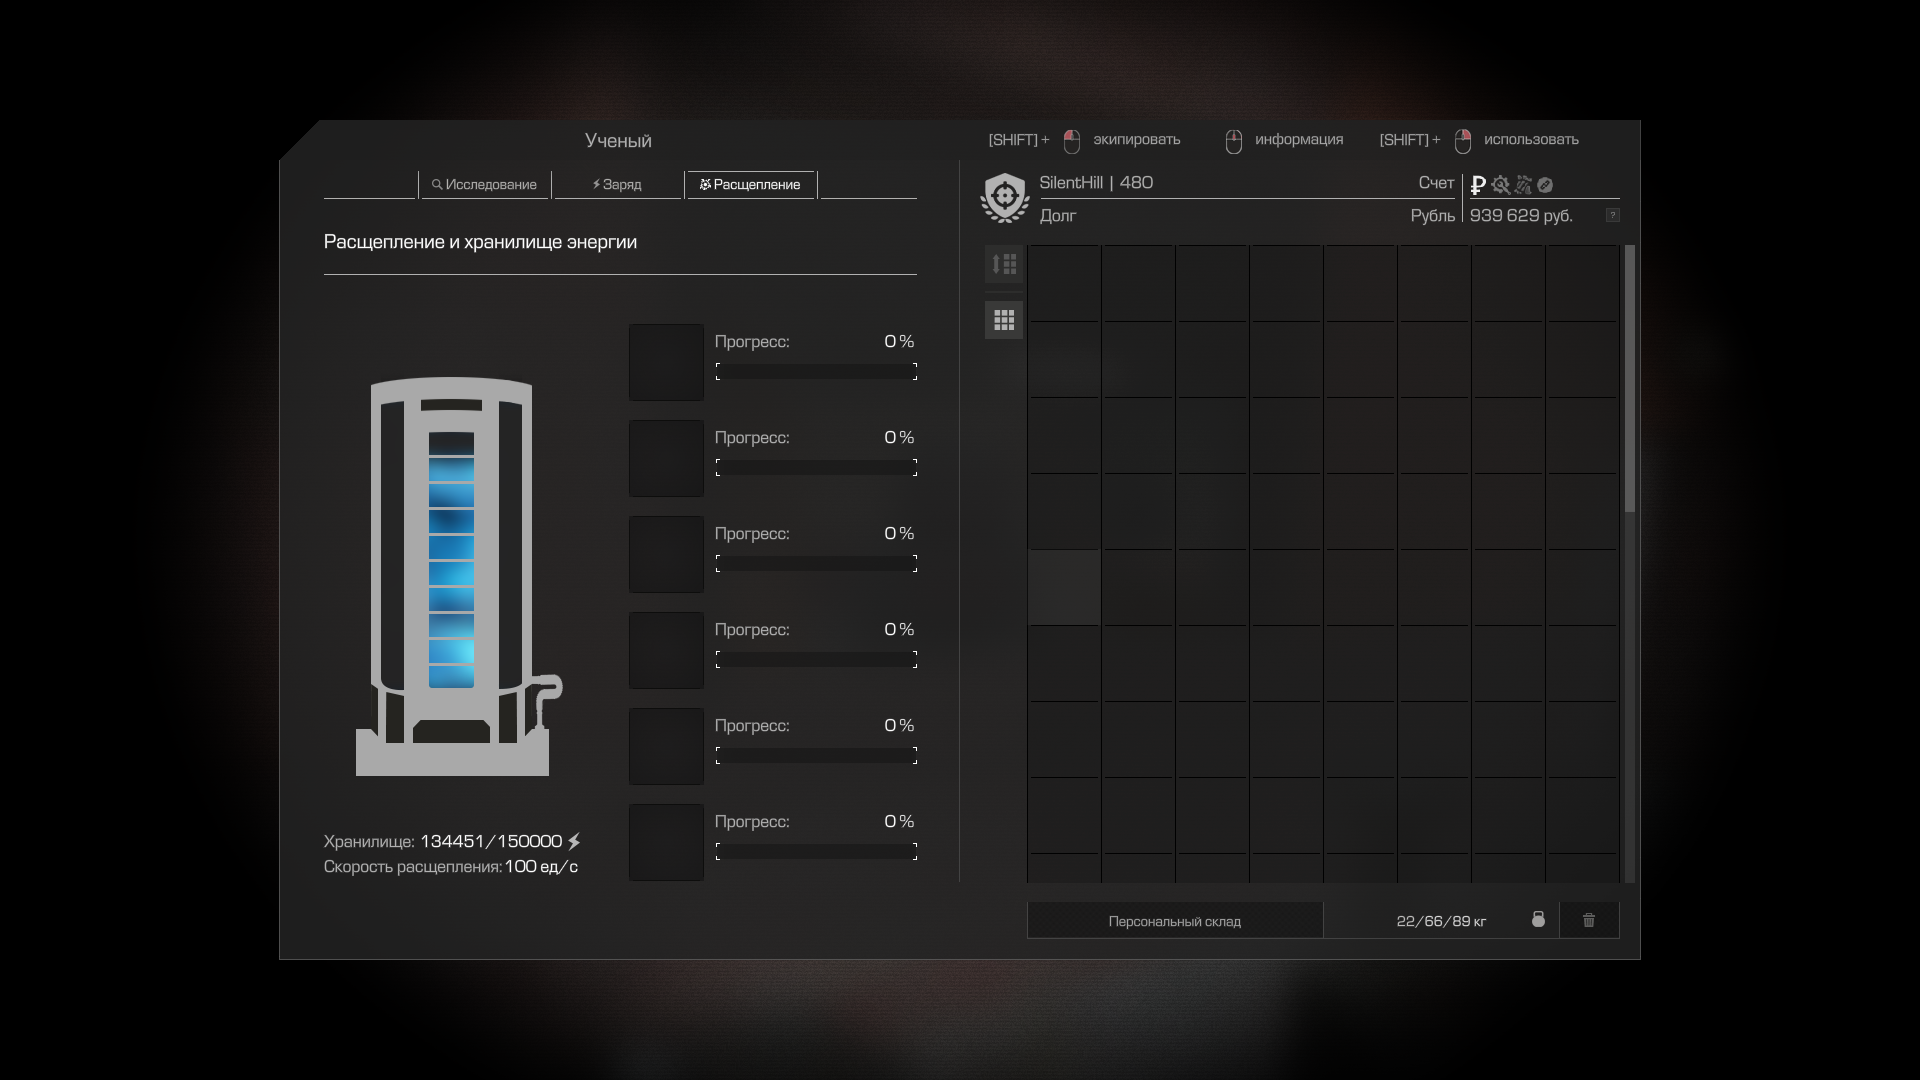Click the third Прогресс progress bar

[816, 564]
